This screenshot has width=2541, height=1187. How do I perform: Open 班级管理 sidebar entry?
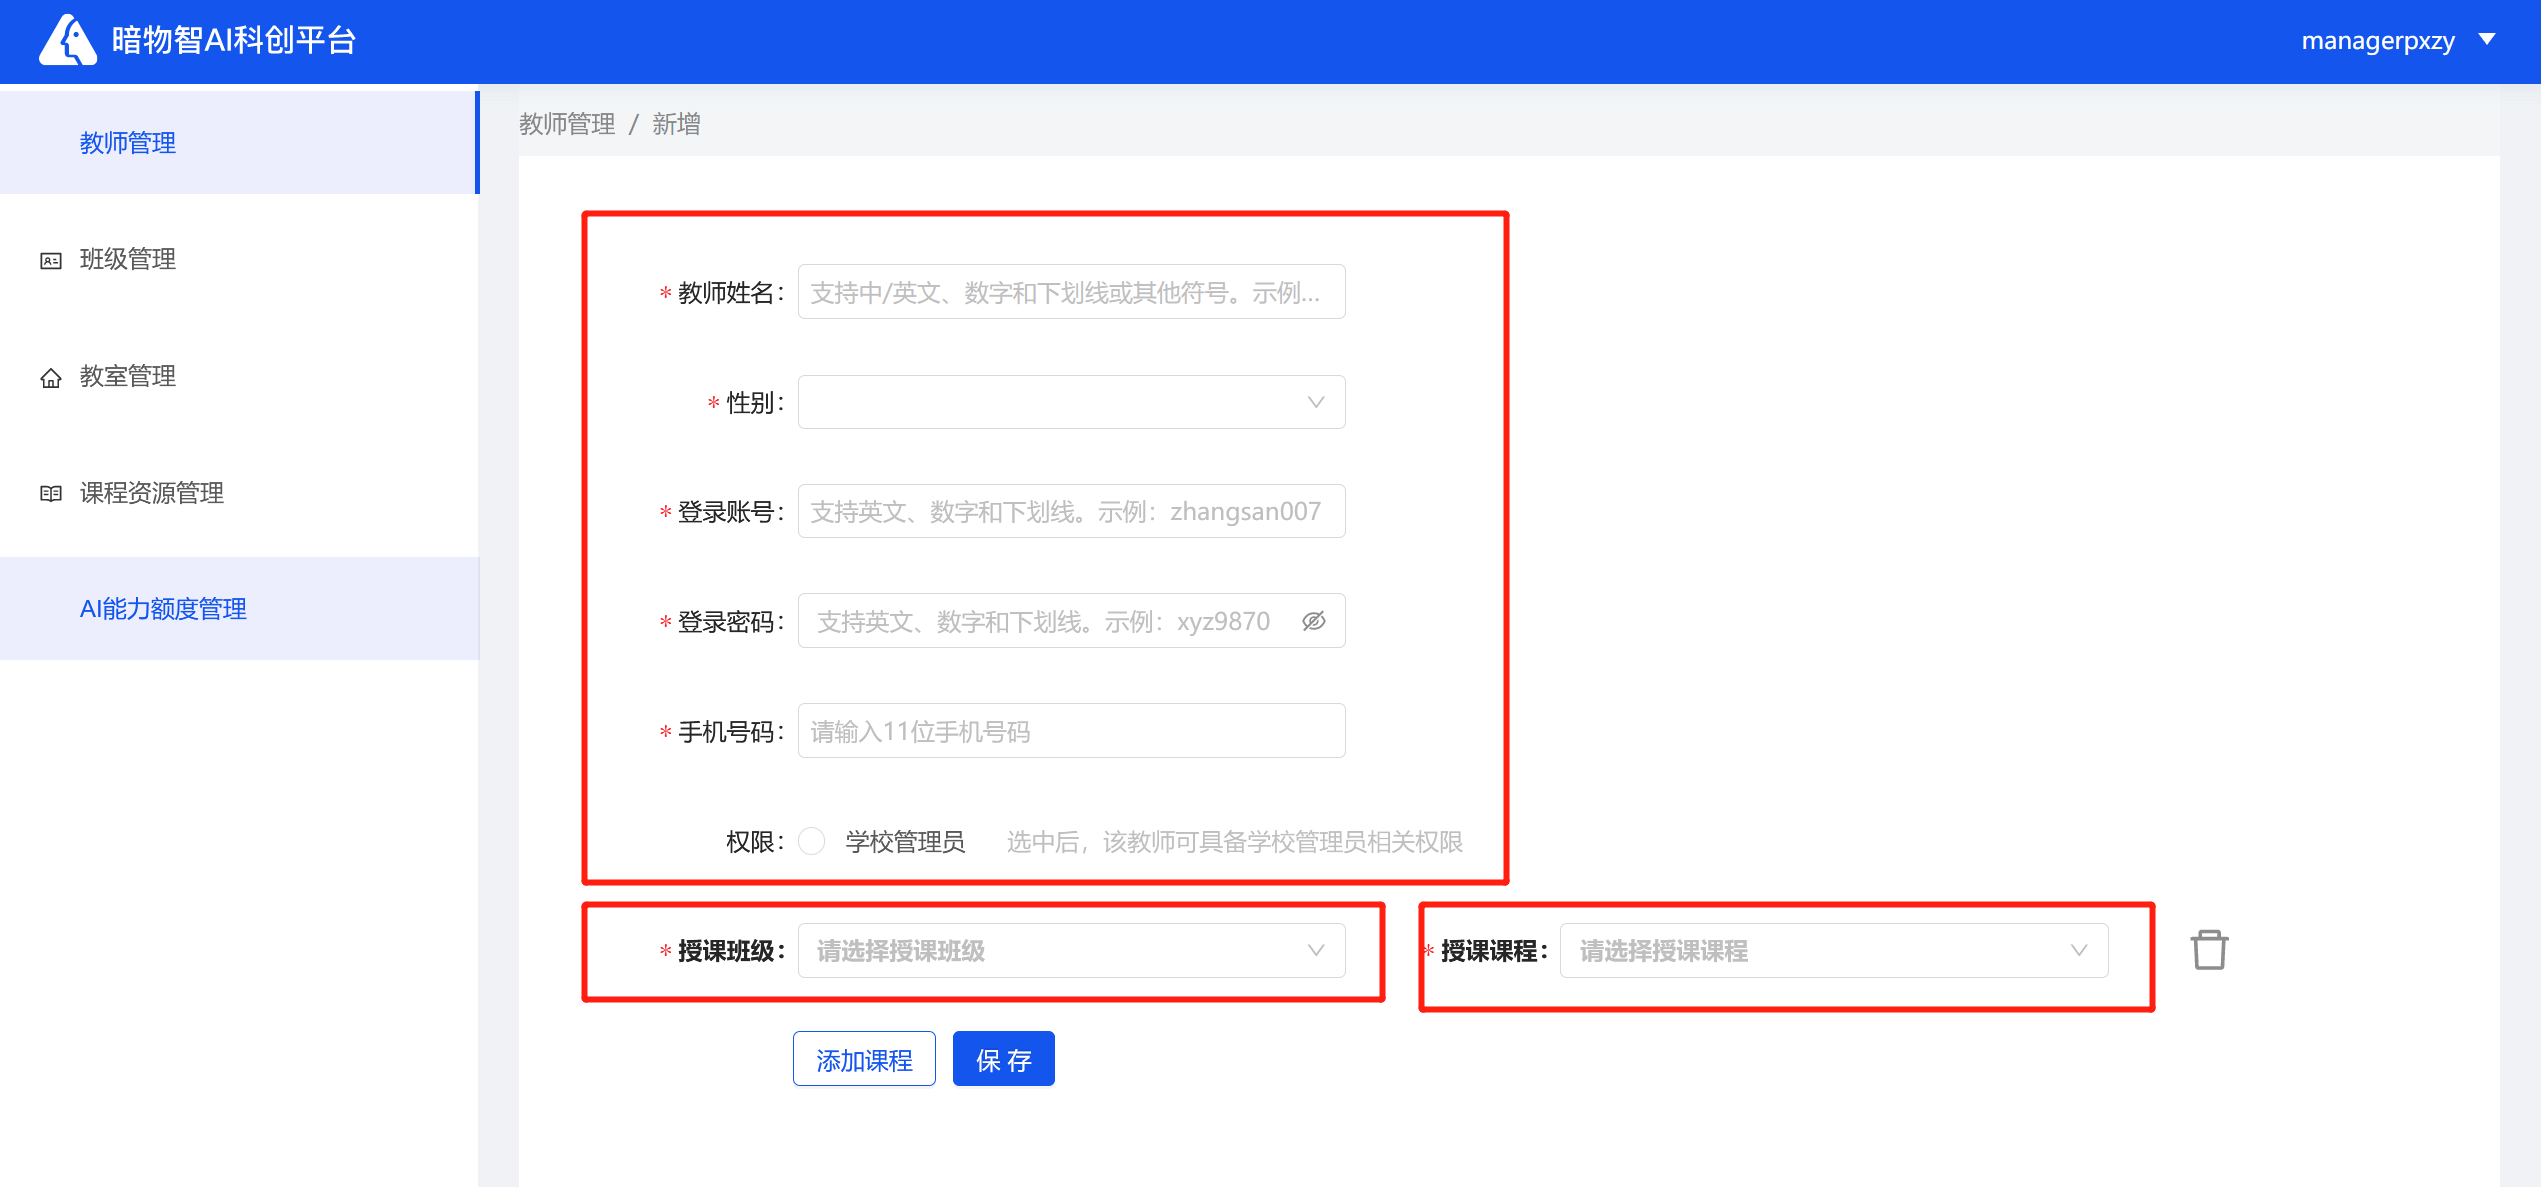(x=128, y=260)
